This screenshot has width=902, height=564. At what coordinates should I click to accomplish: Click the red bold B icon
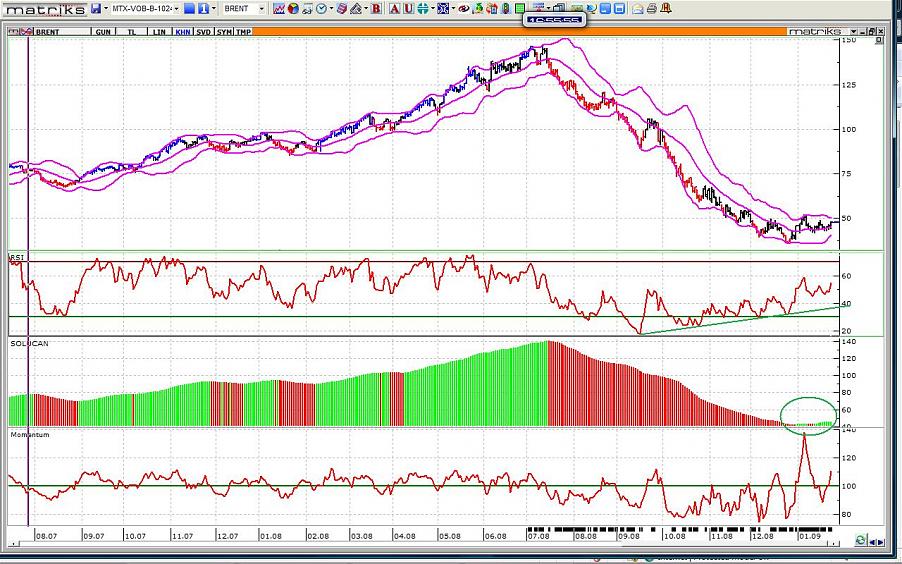(375, 8)
